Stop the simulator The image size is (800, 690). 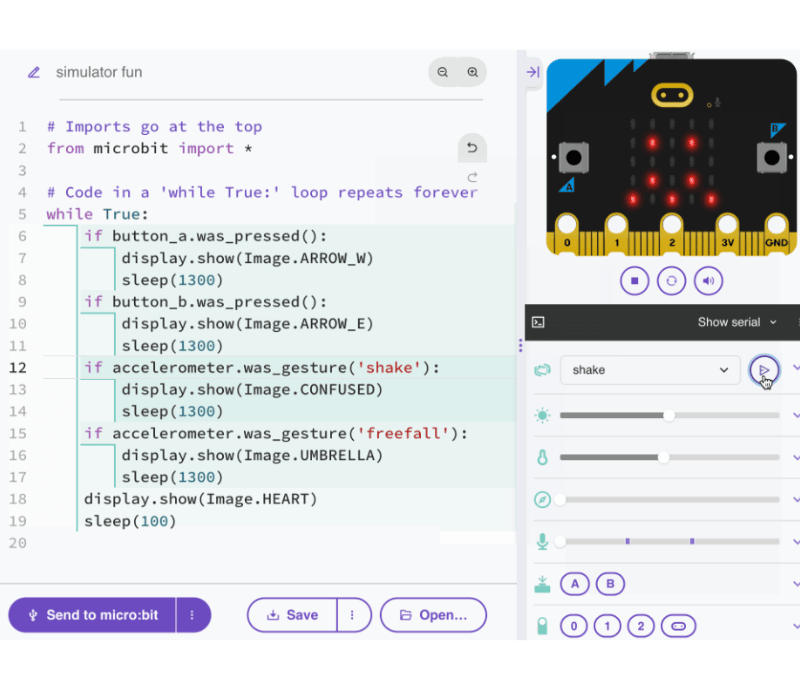(x=634, y=281)
